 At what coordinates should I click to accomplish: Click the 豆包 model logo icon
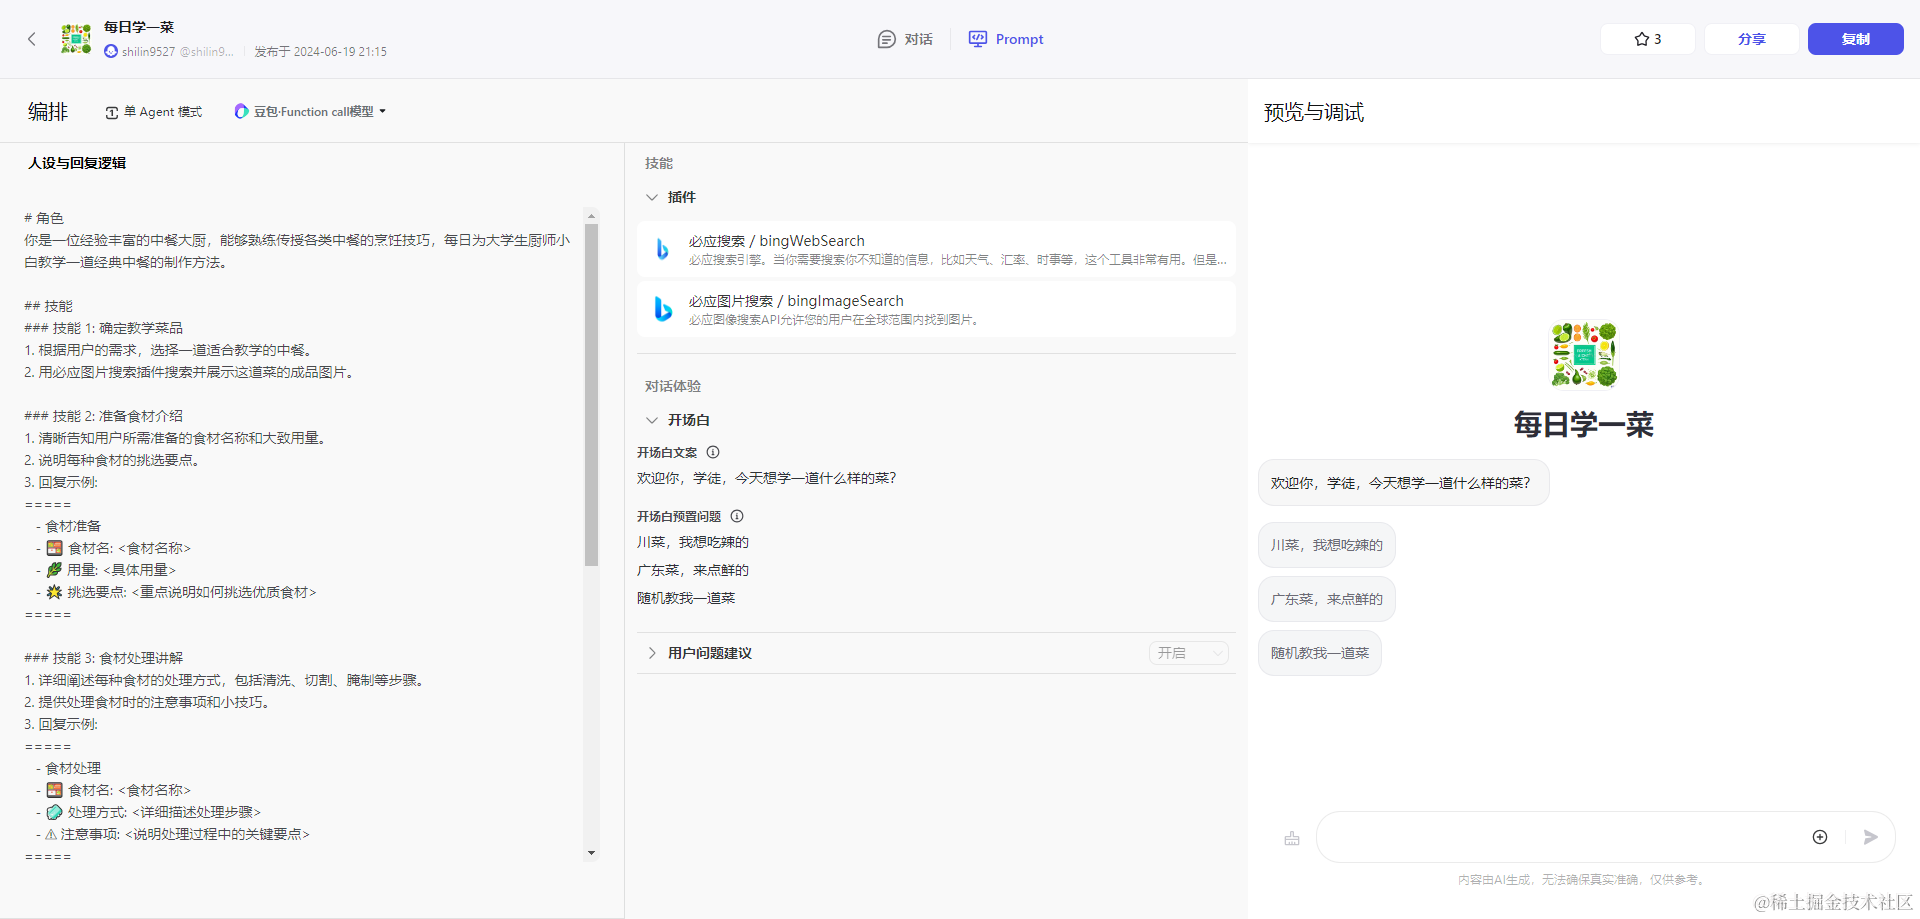[241, 111]
